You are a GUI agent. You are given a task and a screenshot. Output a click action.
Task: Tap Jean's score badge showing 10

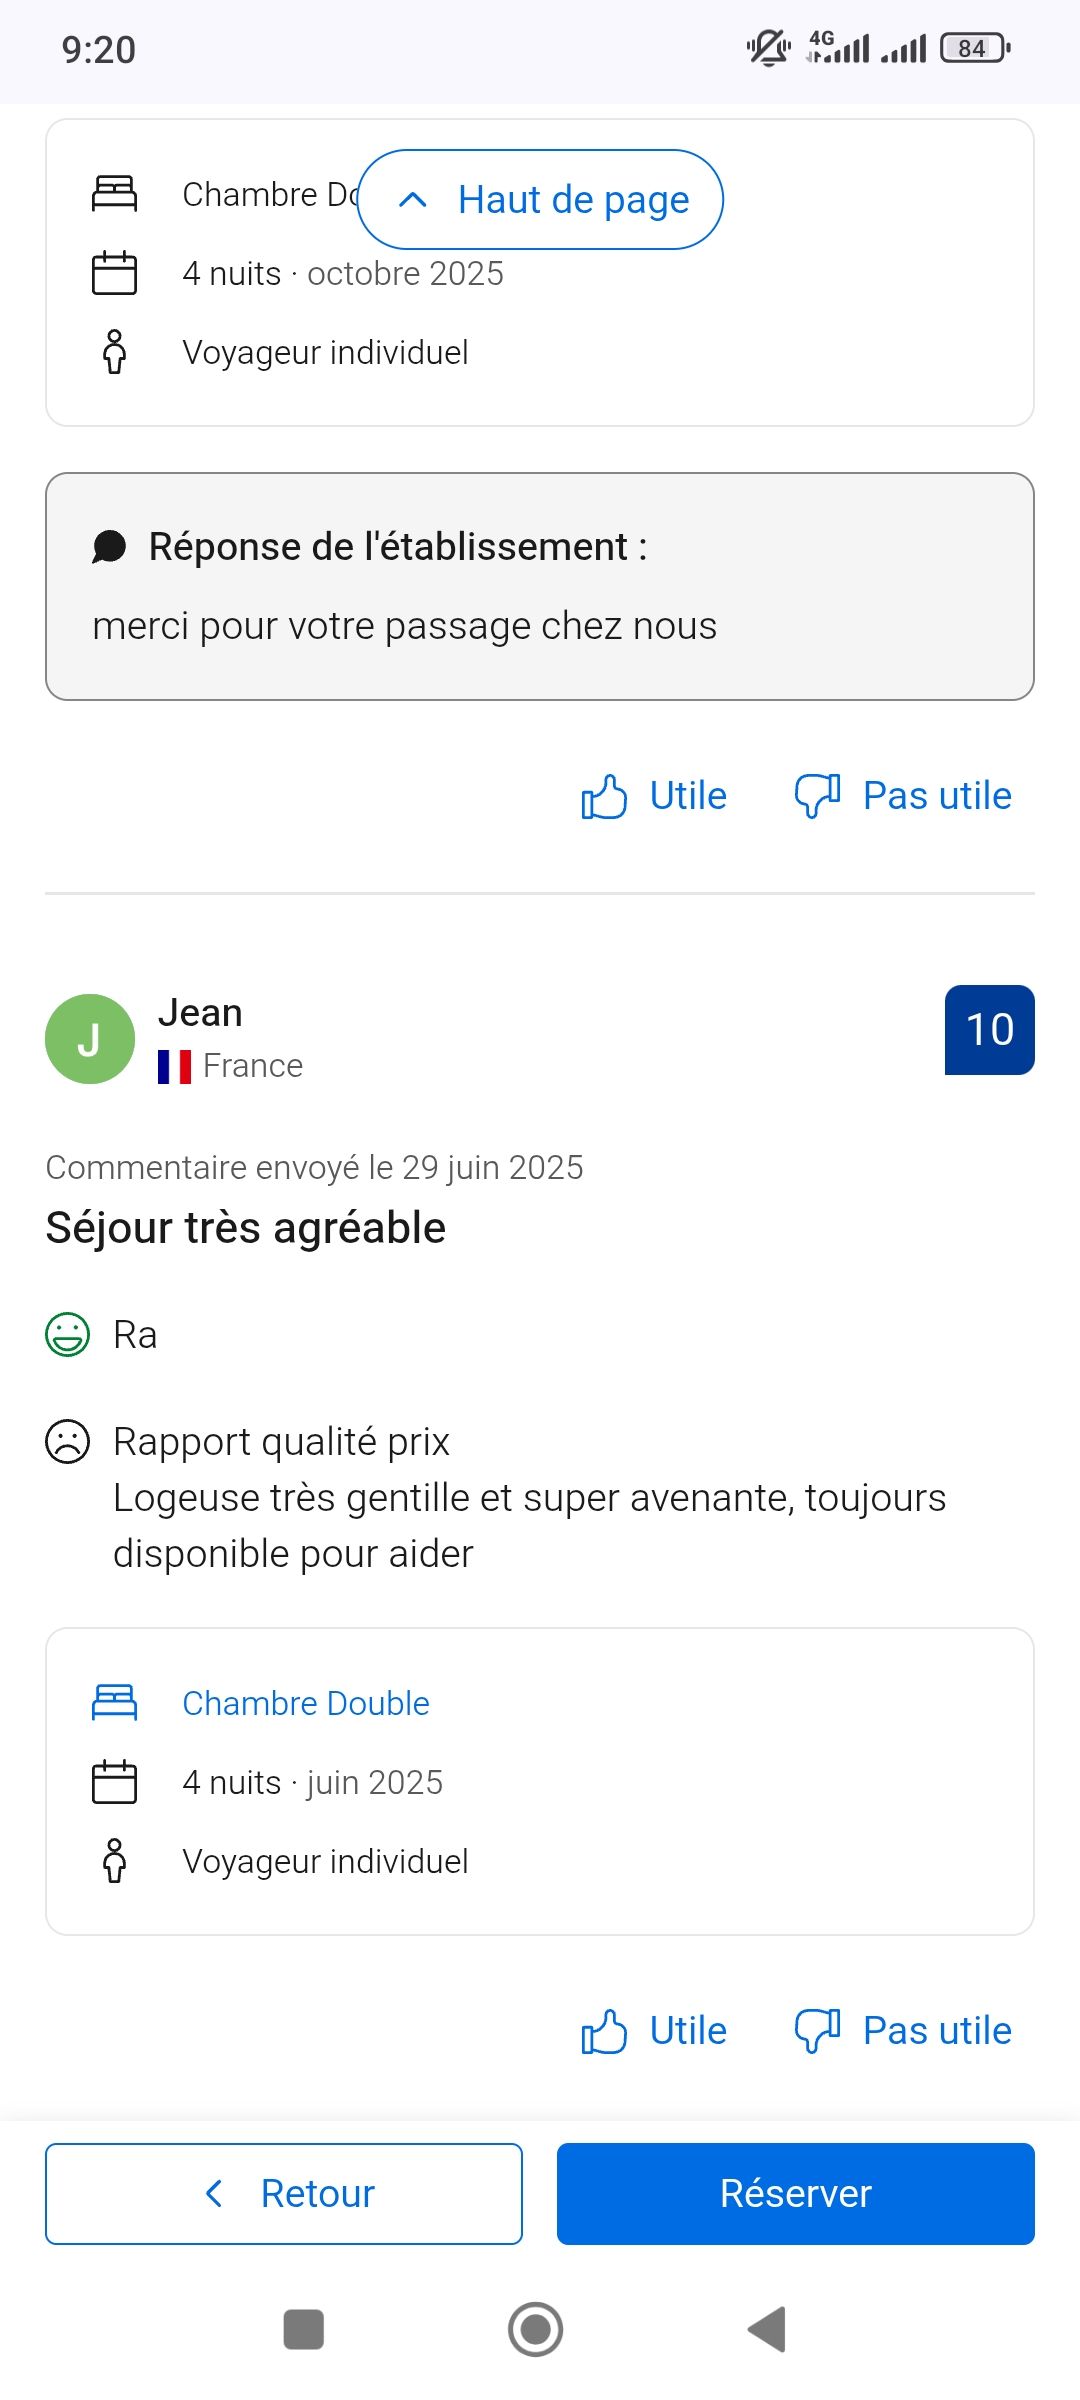pos(989,1030)
